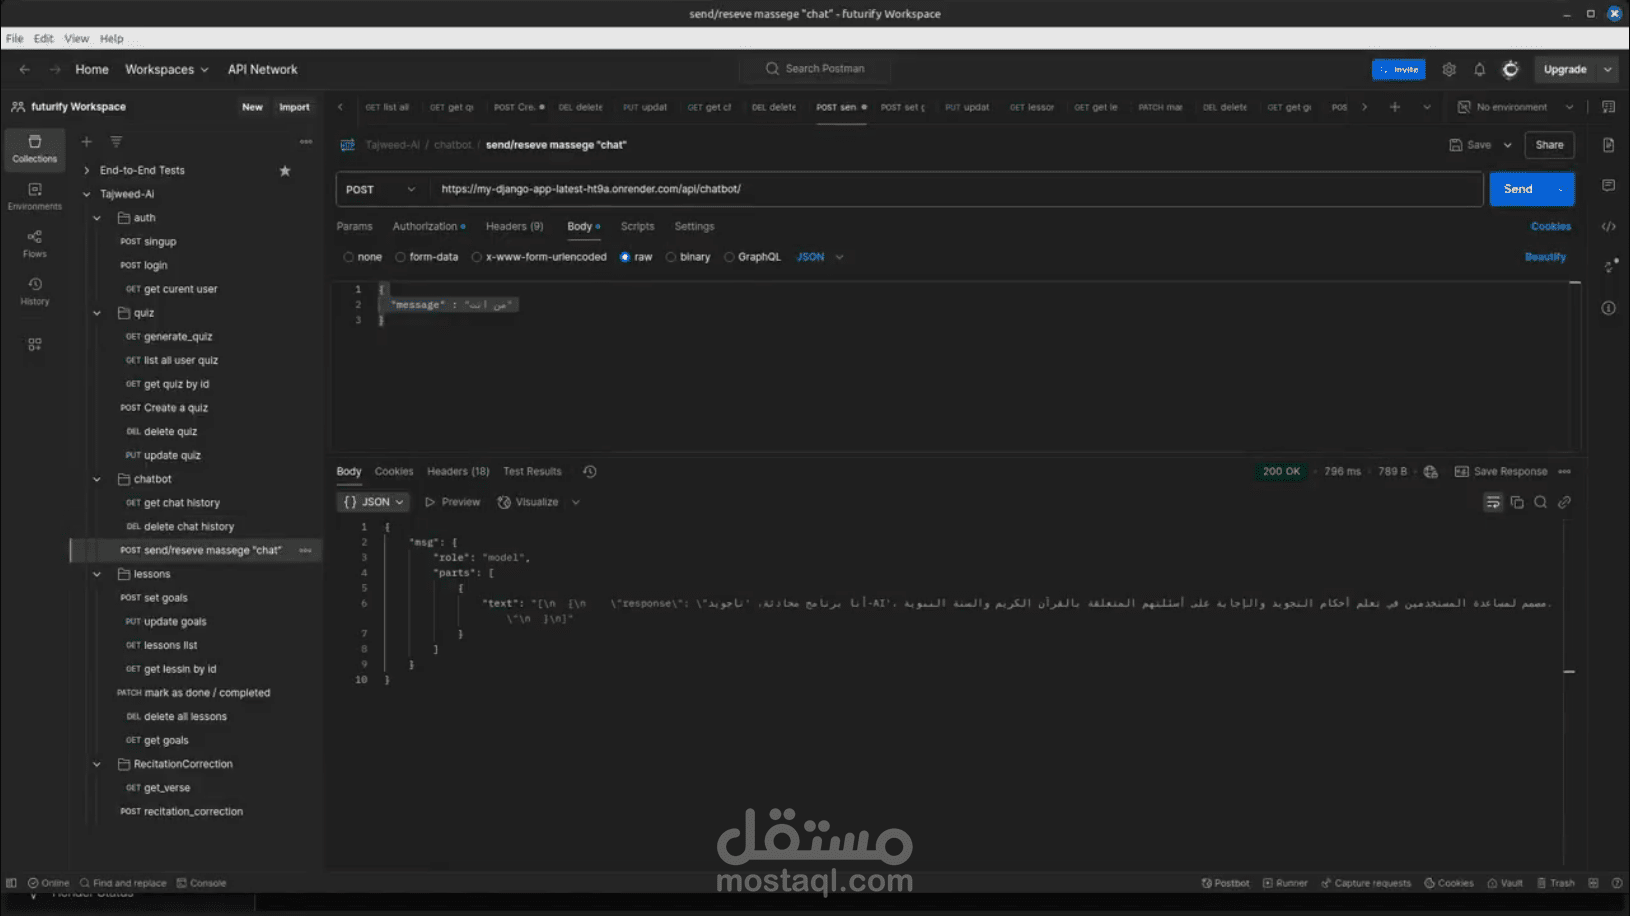This screenshot has height=916, width=1630.
Task: Open Postbot in the status bar
Action: [1226, 884]
